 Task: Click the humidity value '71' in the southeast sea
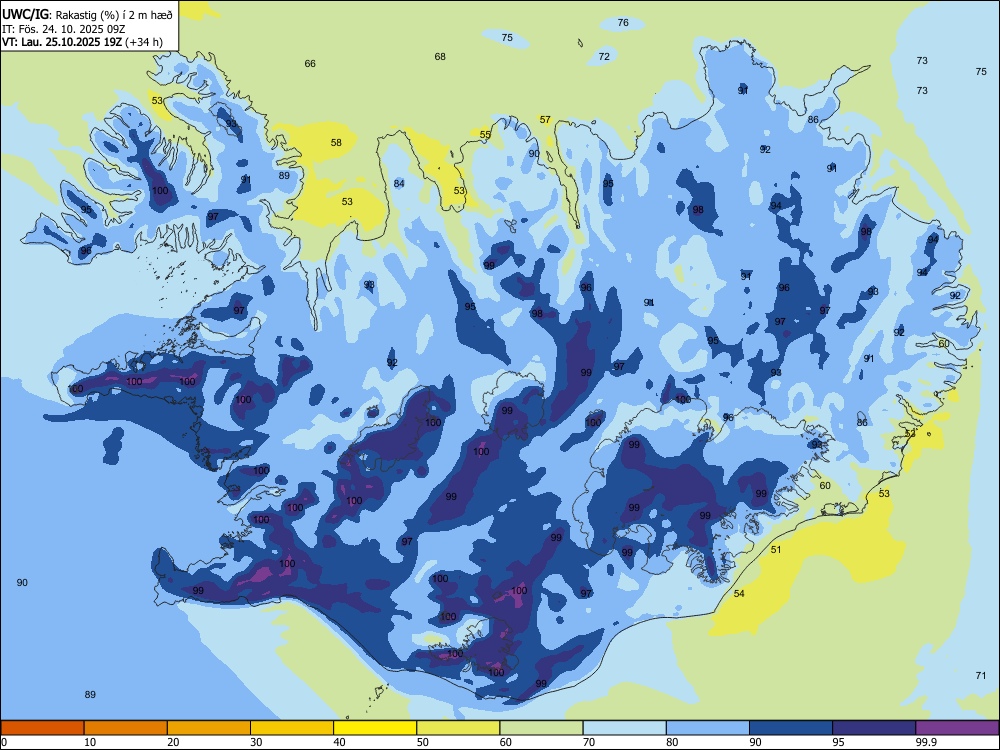[980, 675]
